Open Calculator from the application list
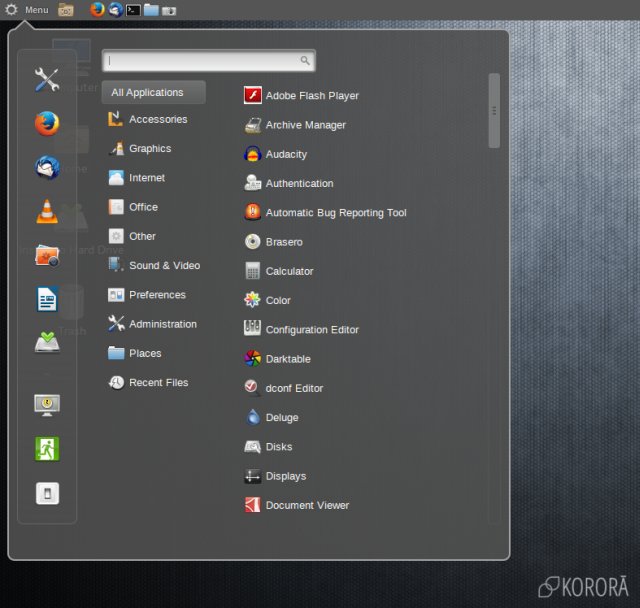 coord(289,271)
